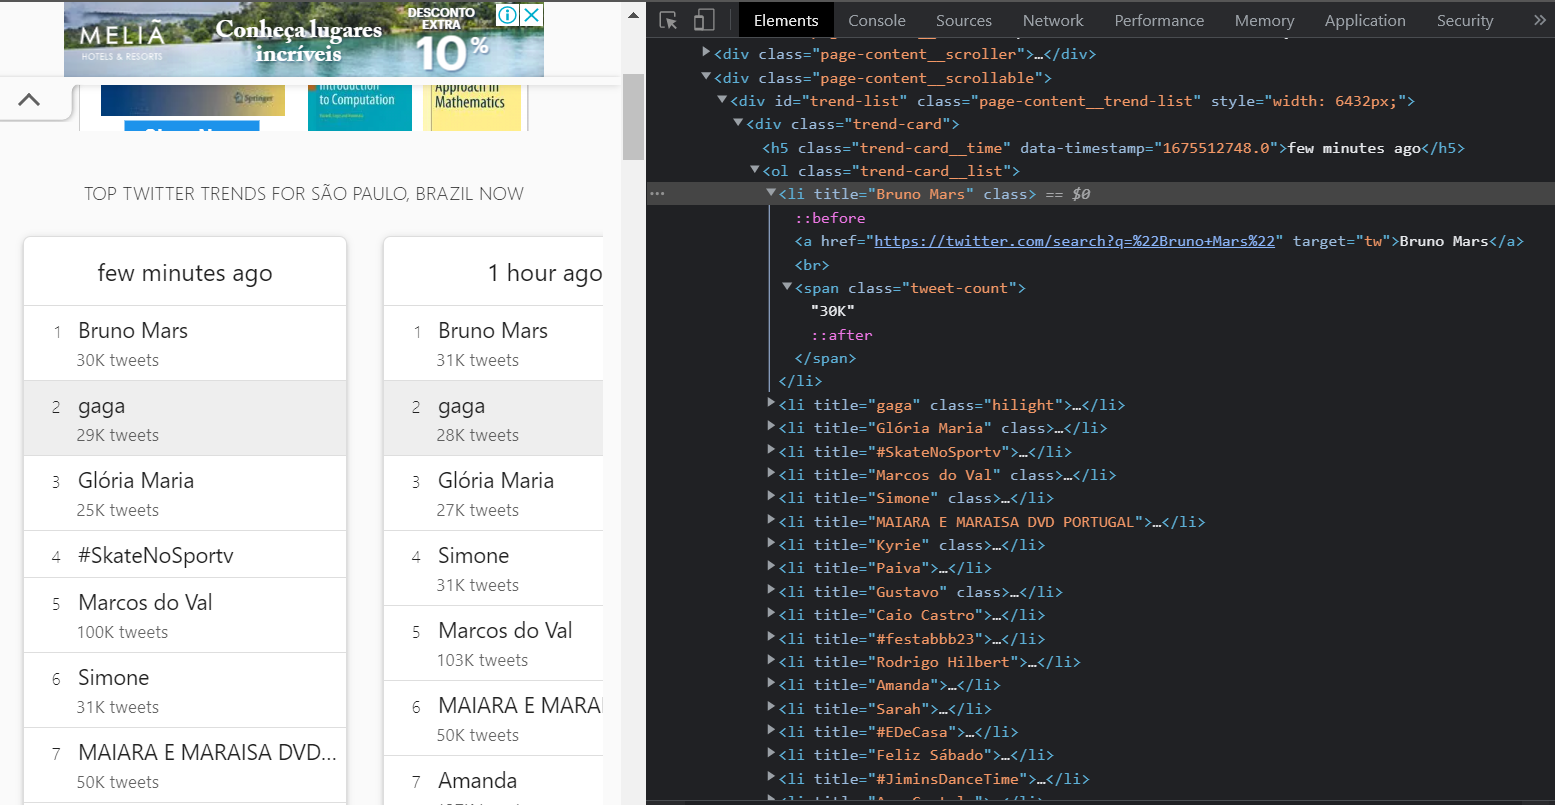This screenshot has height=805, width=1555.
Task: Expand the li node titled Sarah
Action: (771, 708)
